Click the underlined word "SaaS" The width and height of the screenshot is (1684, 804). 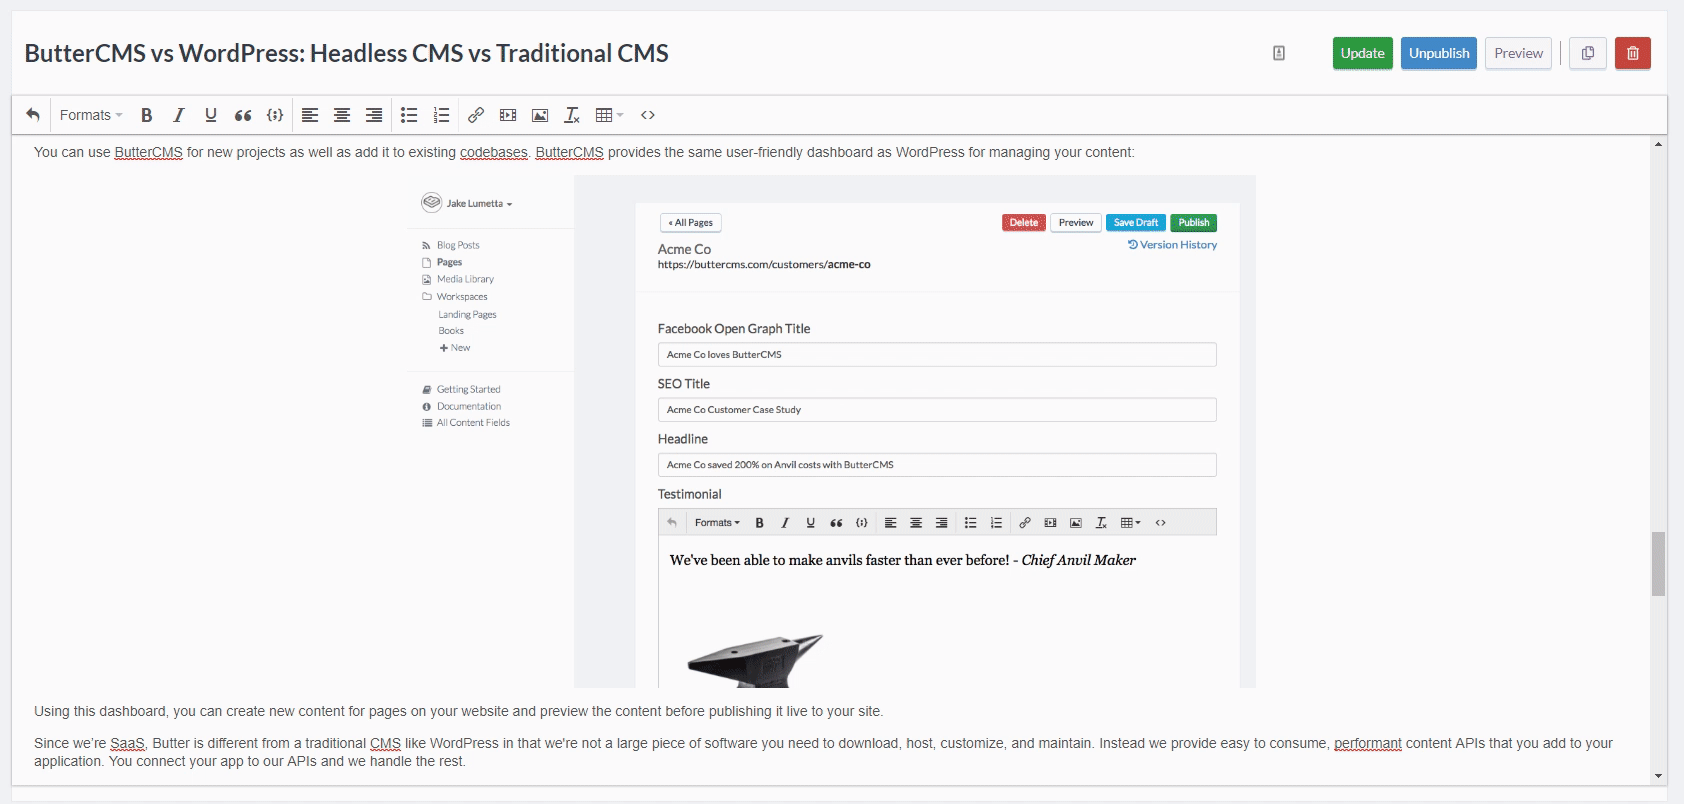[127, 743]
